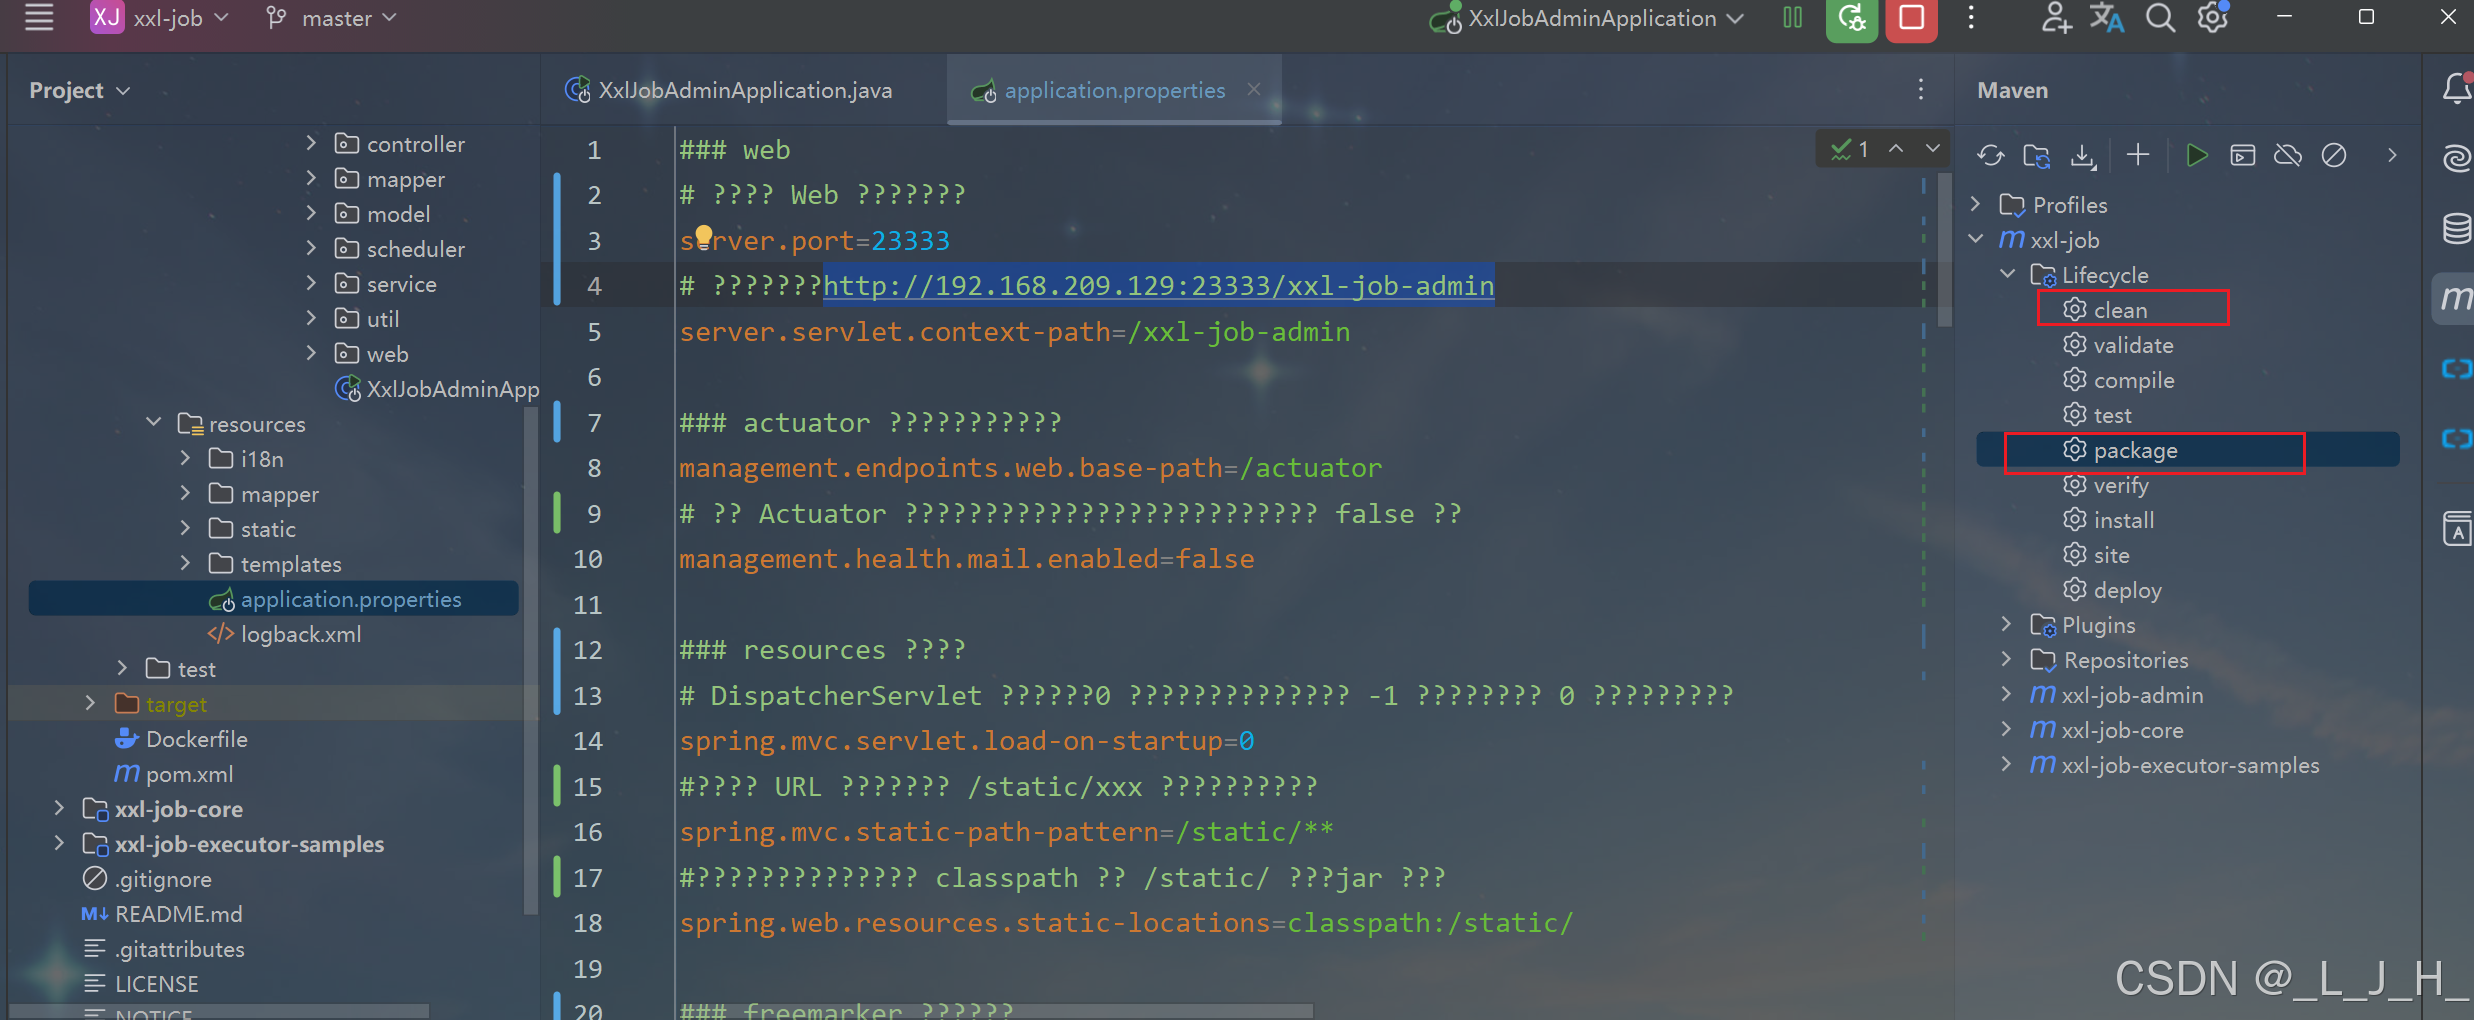The width and height of the screenshot is (2474, 1020).
Task: Expand the scheduler package
Action: click(311, 248)
